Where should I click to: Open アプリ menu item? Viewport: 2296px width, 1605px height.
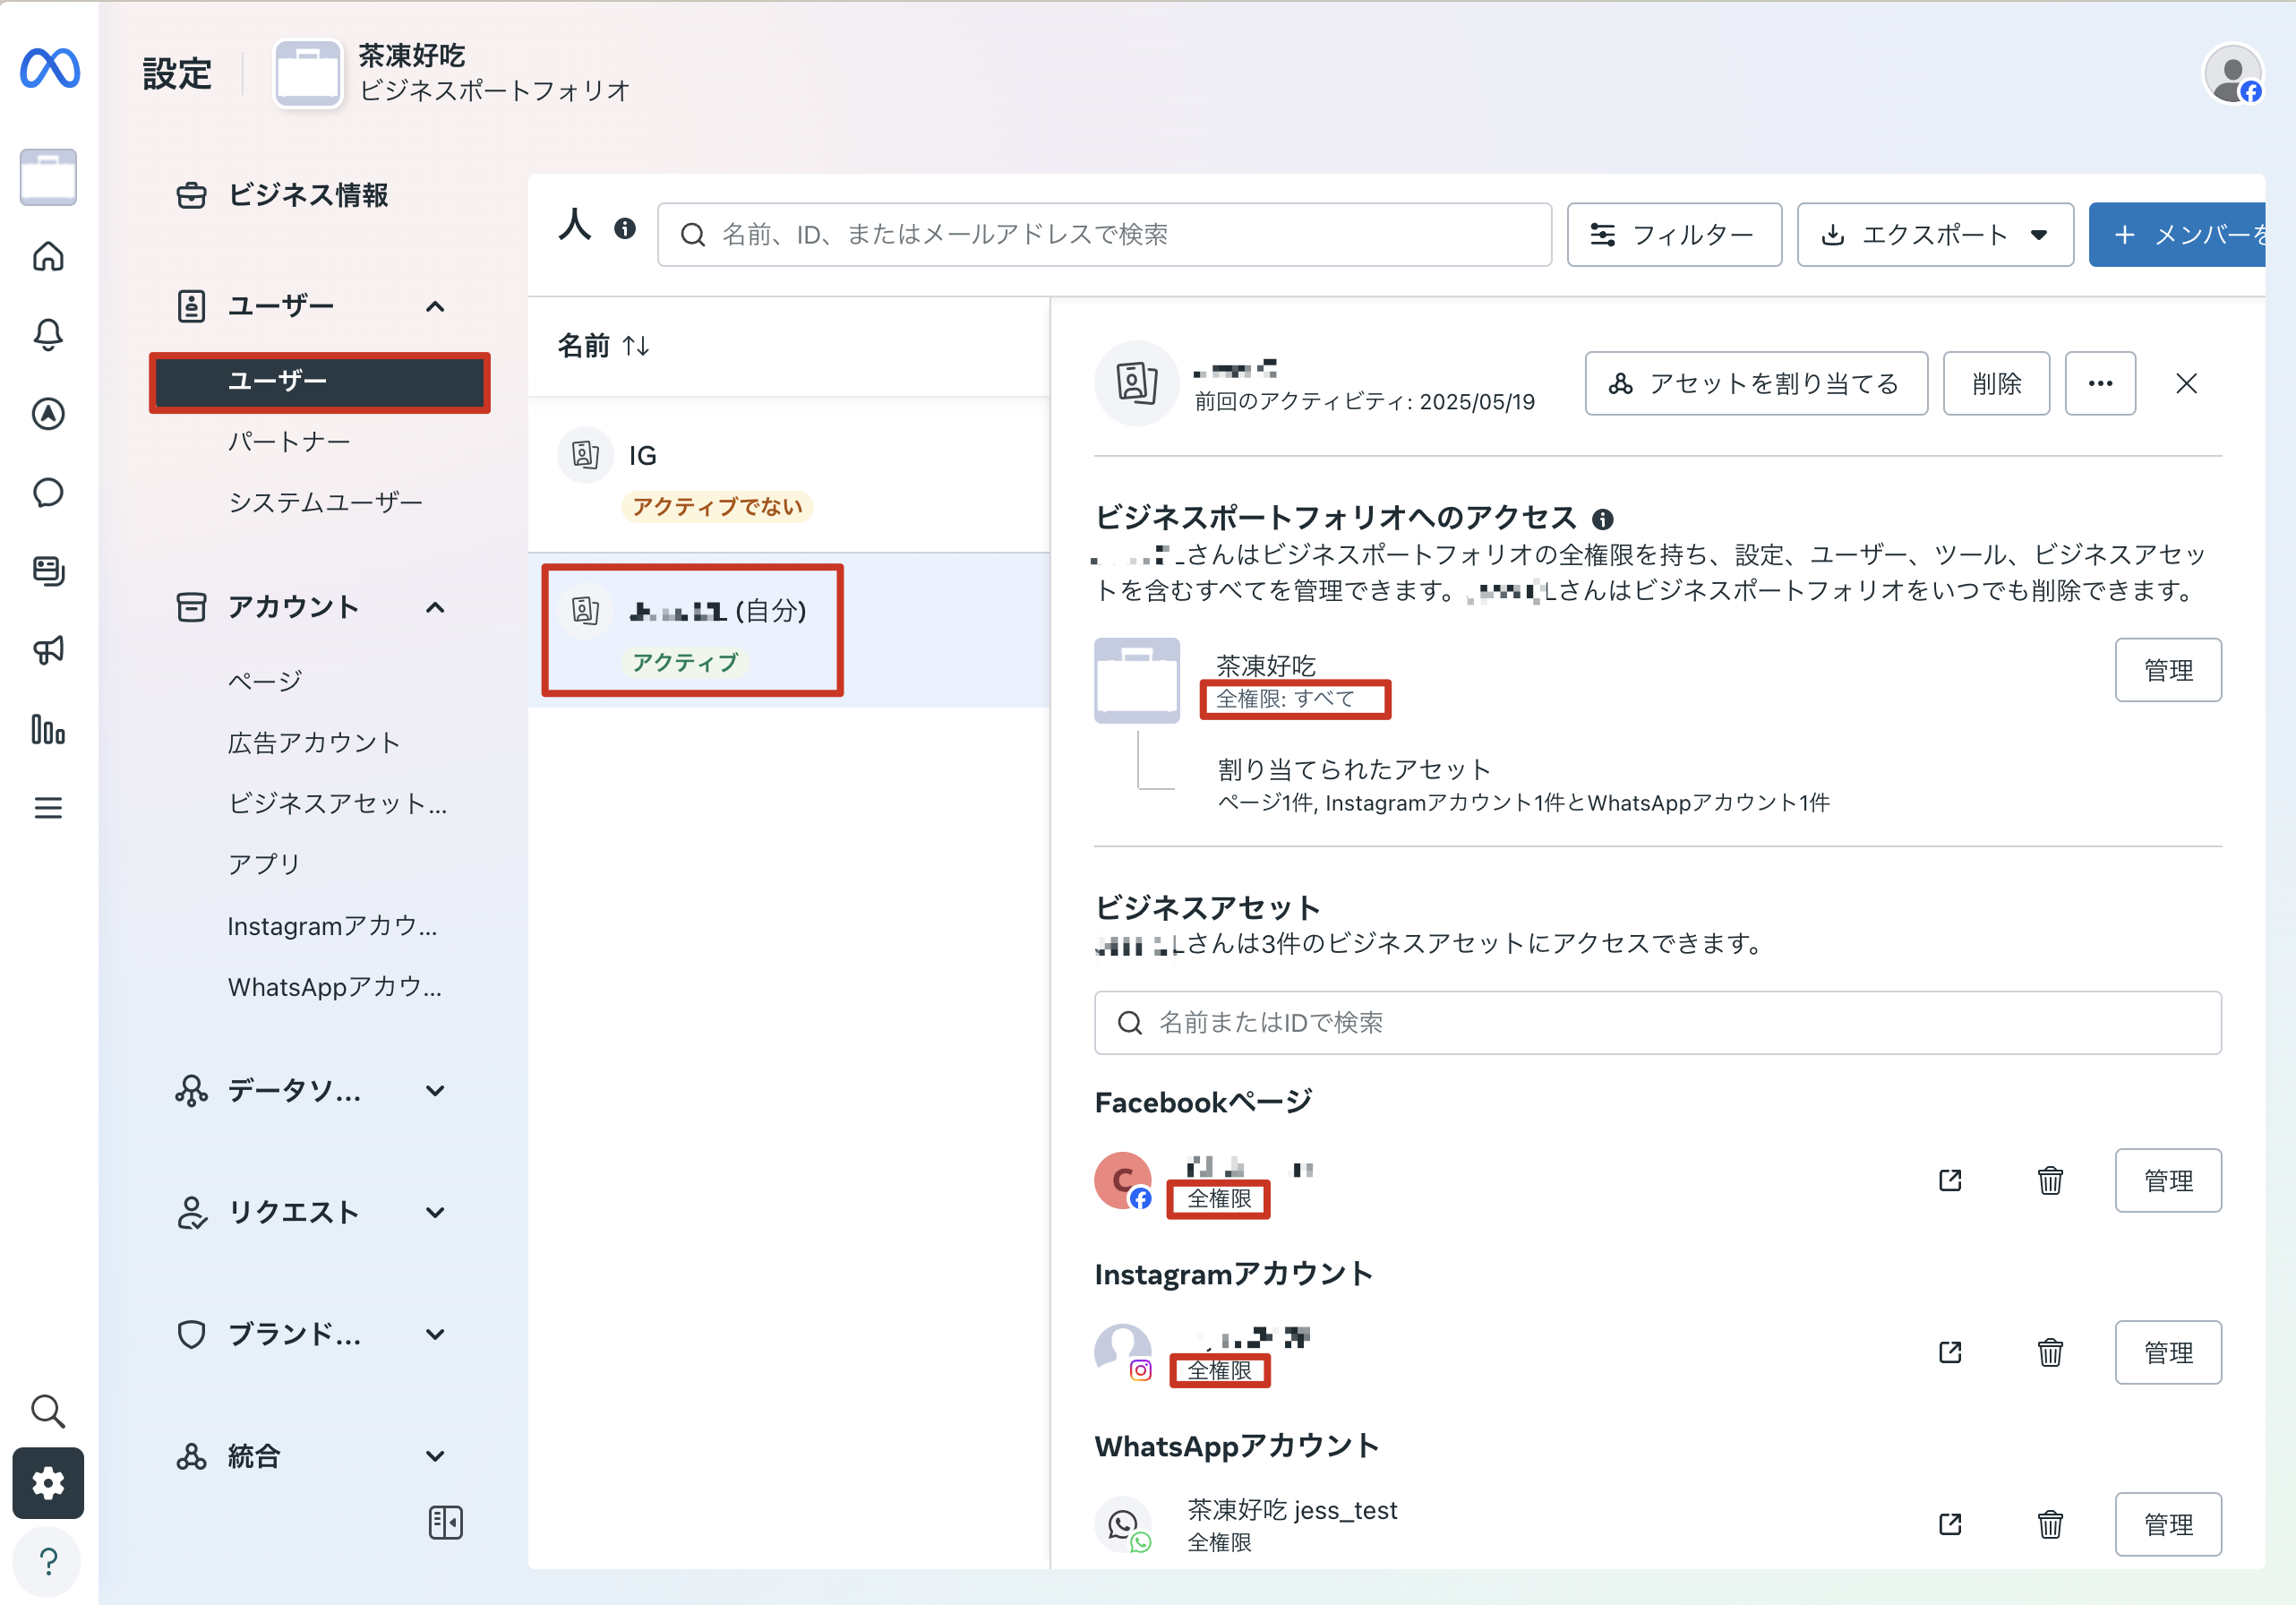(263, 863)
